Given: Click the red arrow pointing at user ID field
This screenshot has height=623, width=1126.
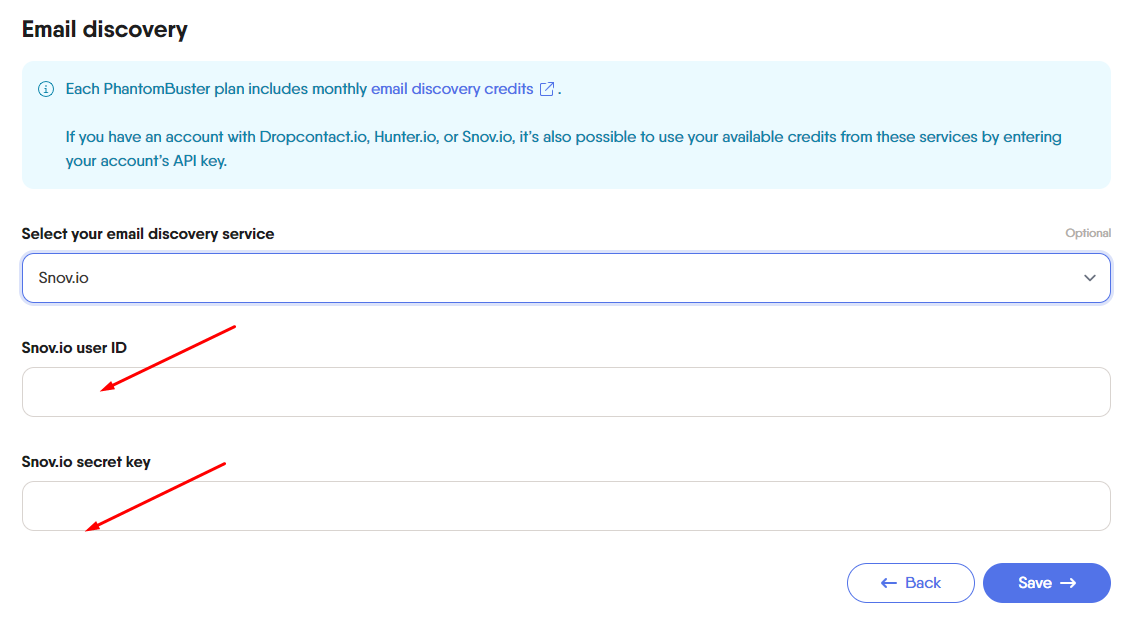Looking at the screenshot, I should [167, 358].
